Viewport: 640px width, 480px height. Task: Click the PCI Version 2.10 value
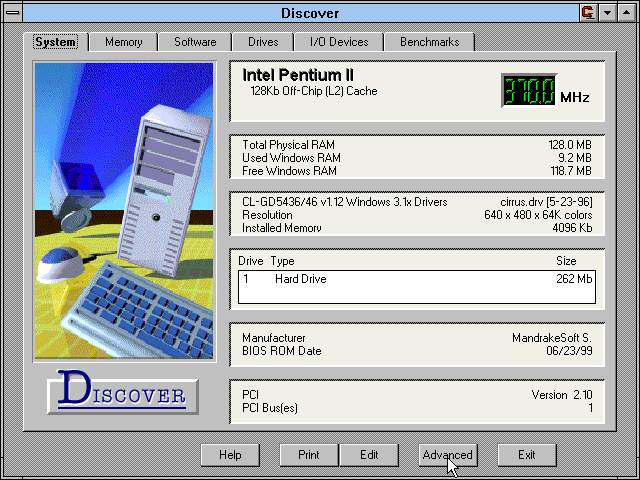click(x=562, y=395)
